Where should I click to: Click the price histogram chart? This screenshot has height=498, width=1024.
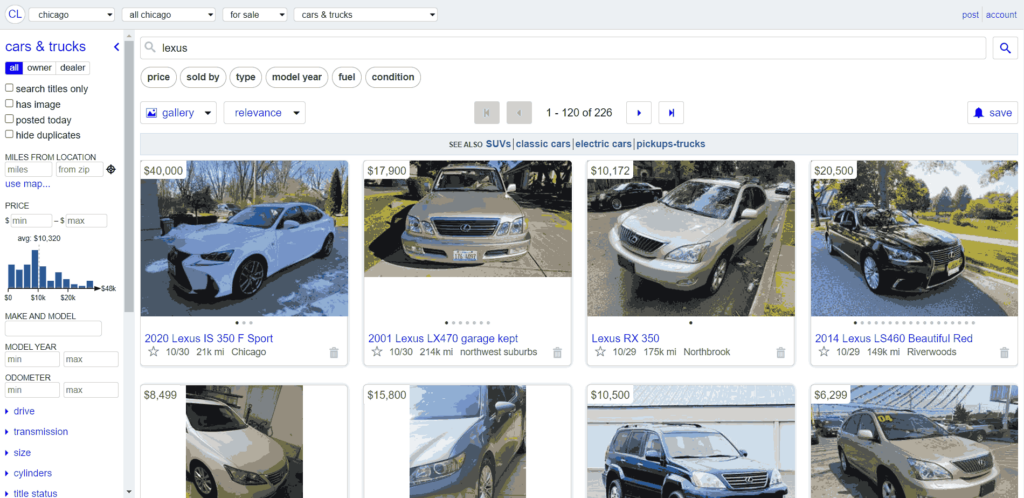point(52,271)
